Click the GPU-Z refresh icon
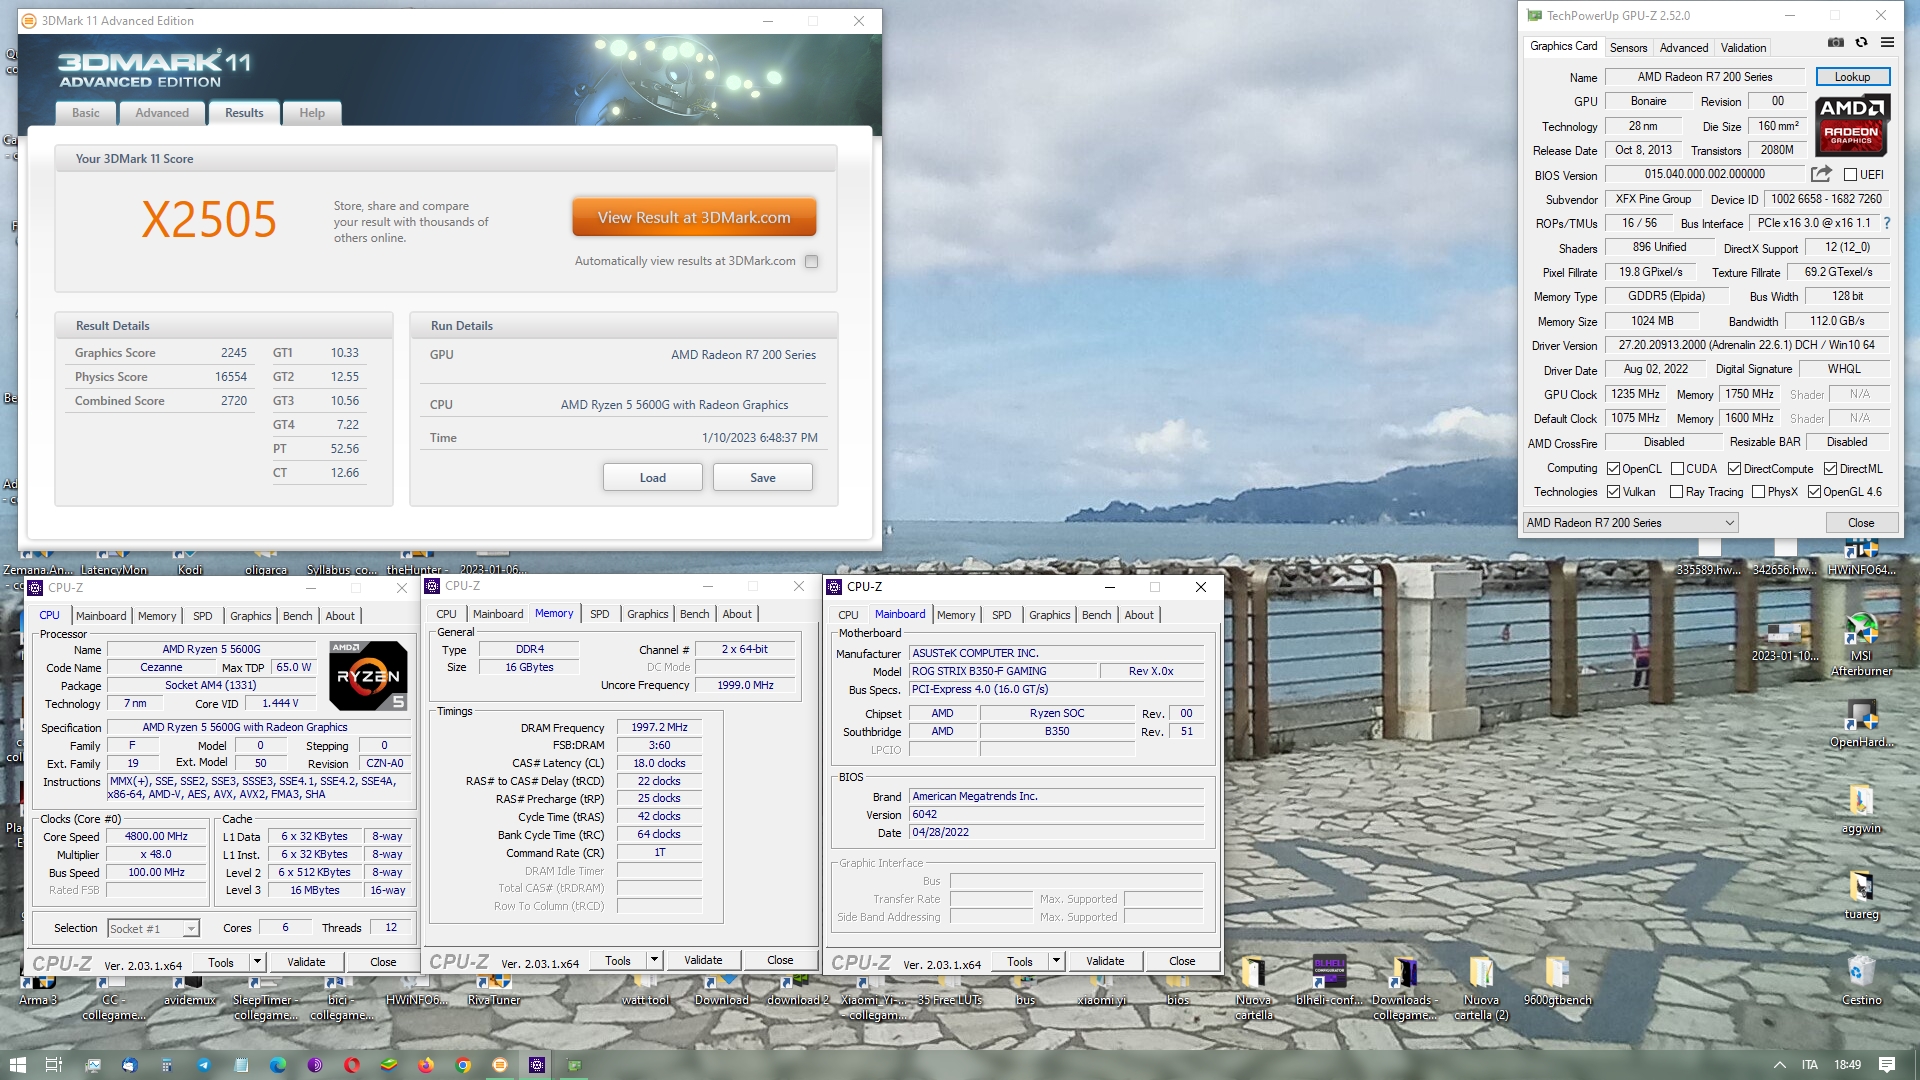 (1861, 43)
